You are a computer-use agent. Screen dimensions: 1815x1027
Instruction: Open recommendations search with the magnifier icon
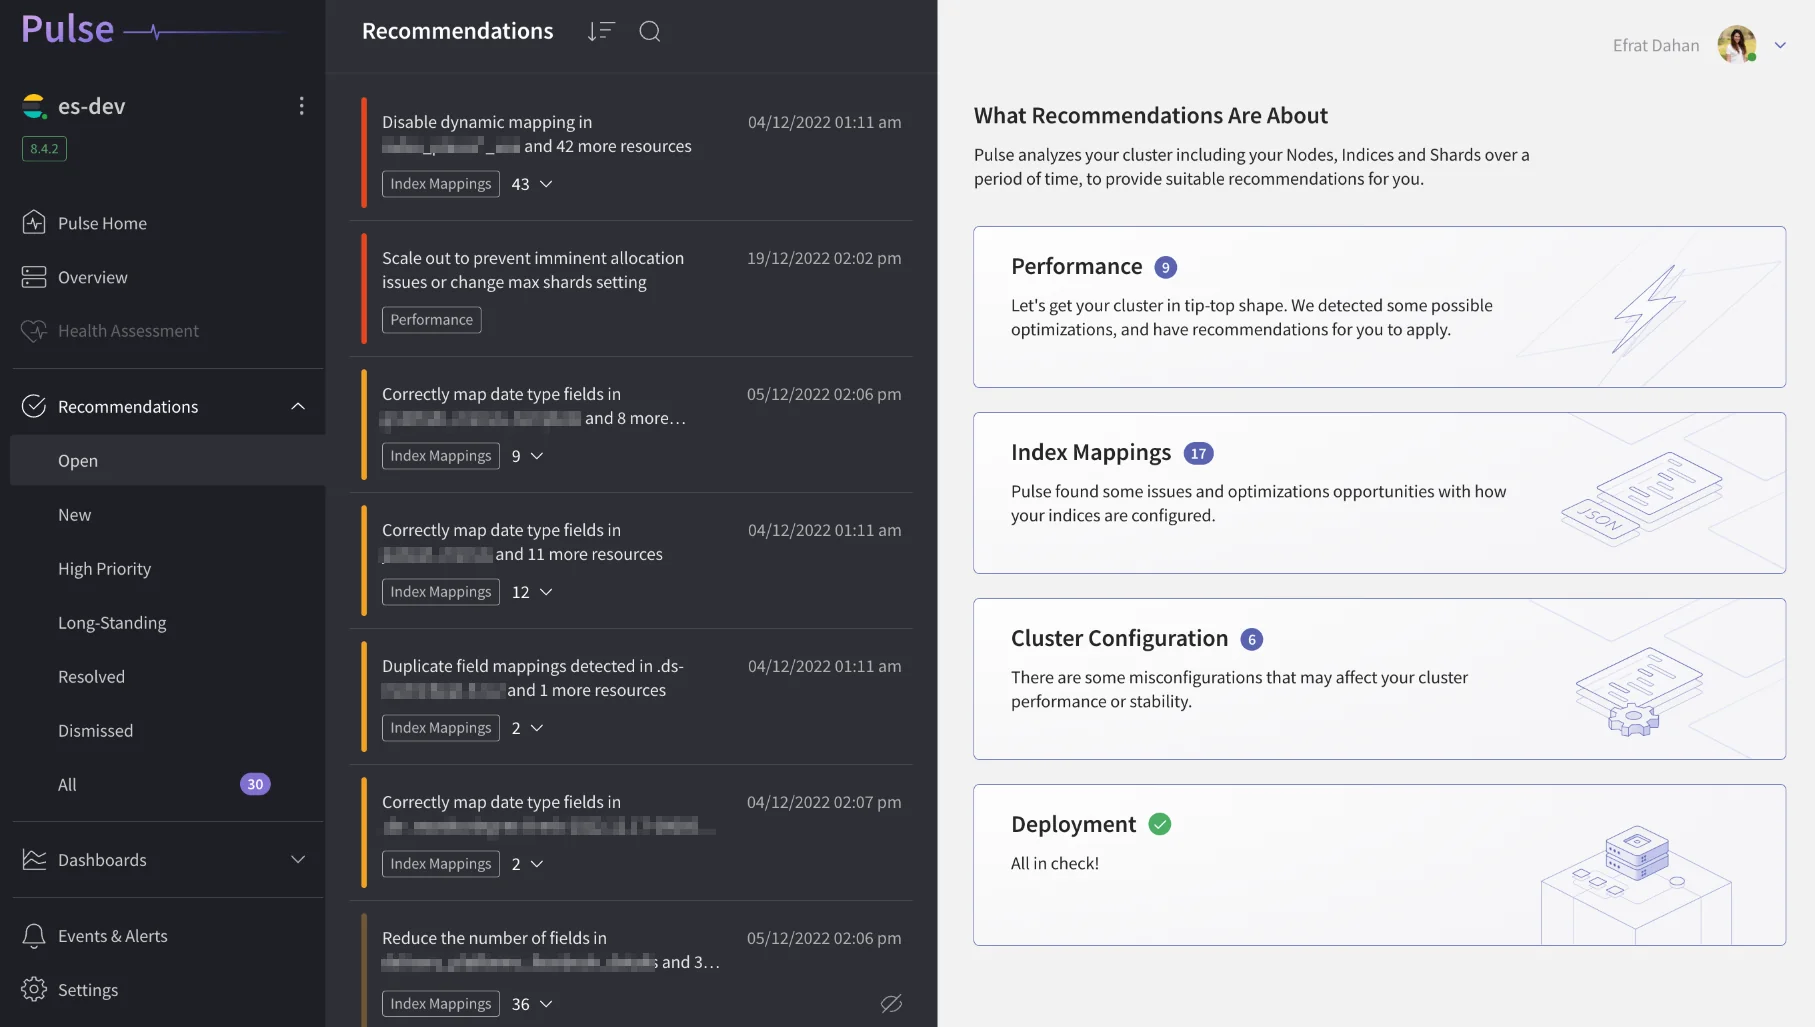click(x=649, y=31)
